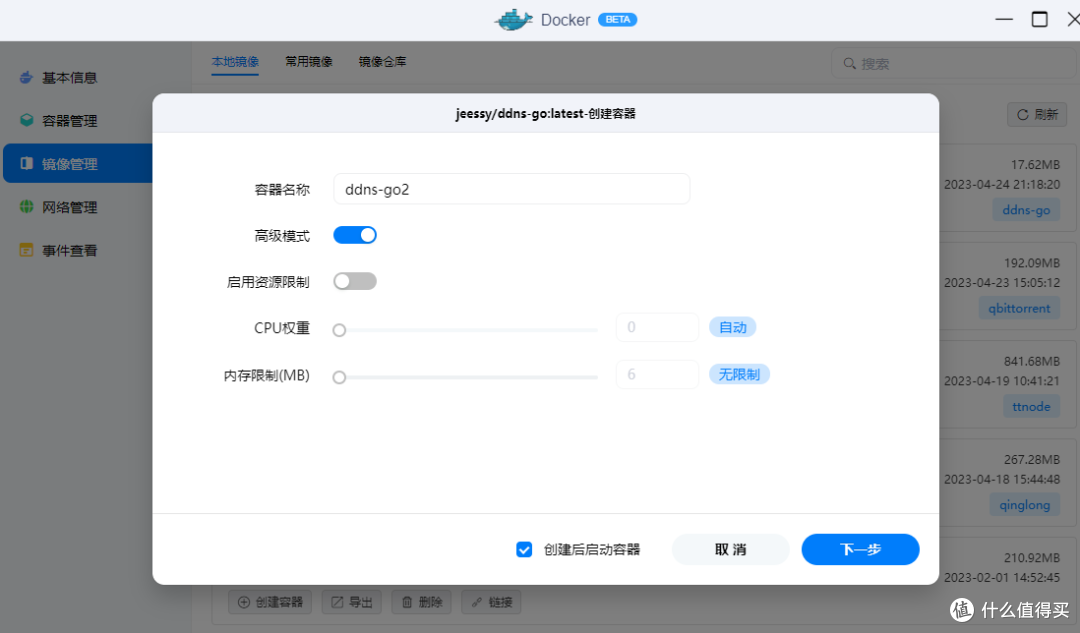Click the 自动 CPU weight badge
This screenshot has height=633, width=1080.
pyautogui.click(x=733, y=327)
